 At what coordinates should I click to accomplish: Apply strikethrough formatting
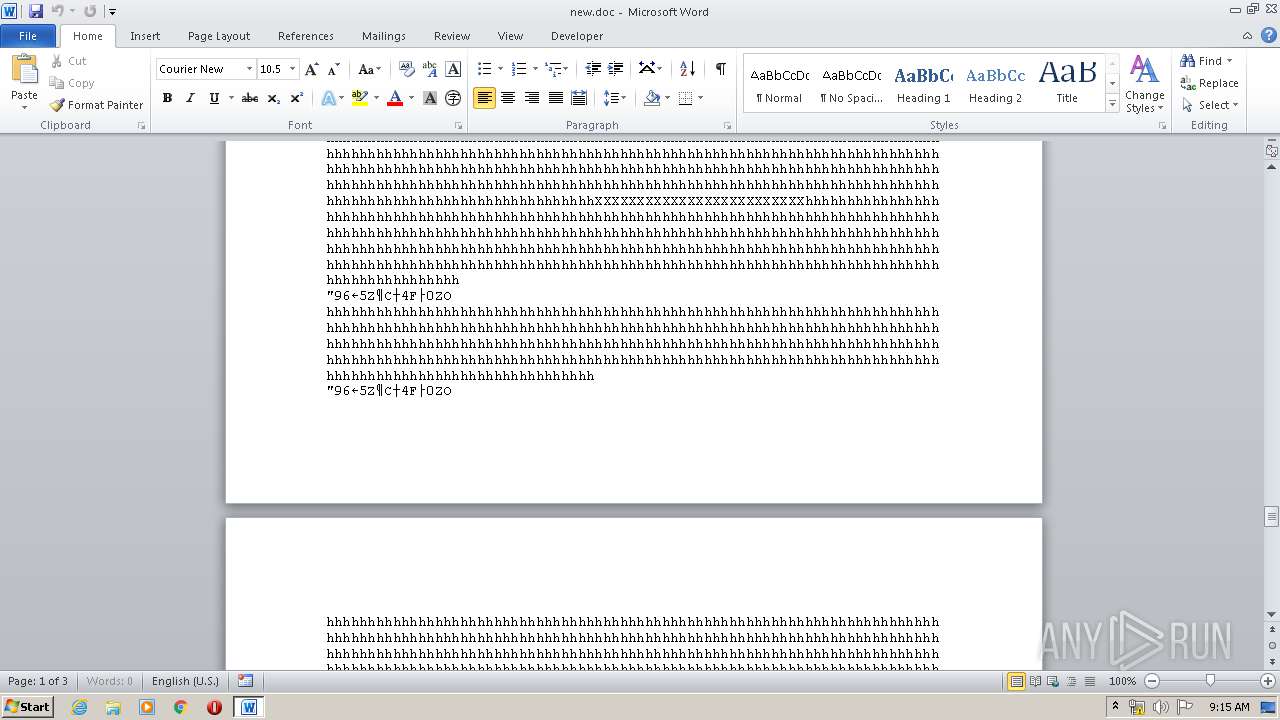pos(250,98)
